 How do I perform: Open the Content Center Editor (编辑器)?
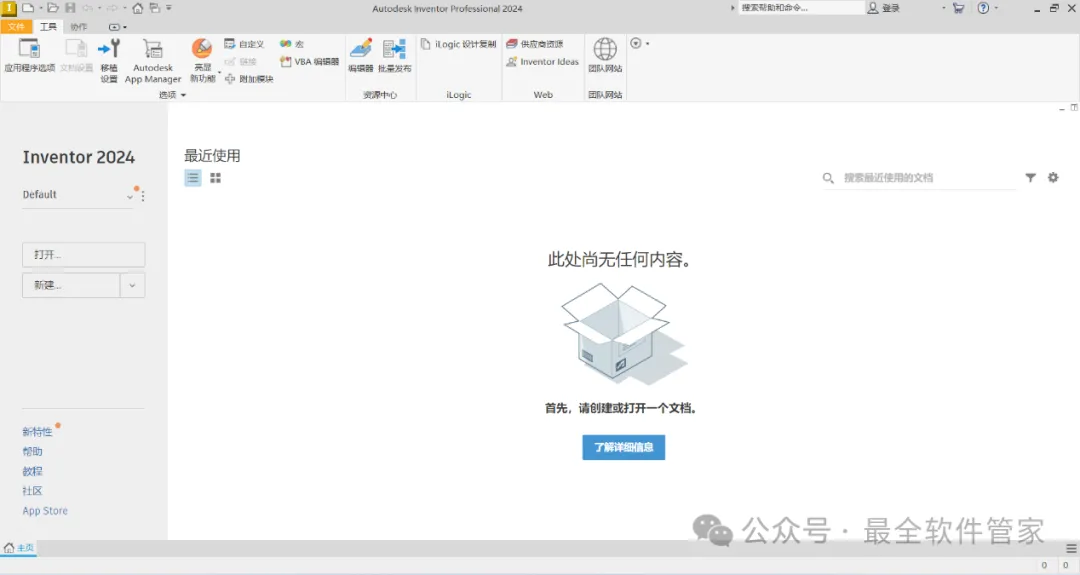(360, 56)
